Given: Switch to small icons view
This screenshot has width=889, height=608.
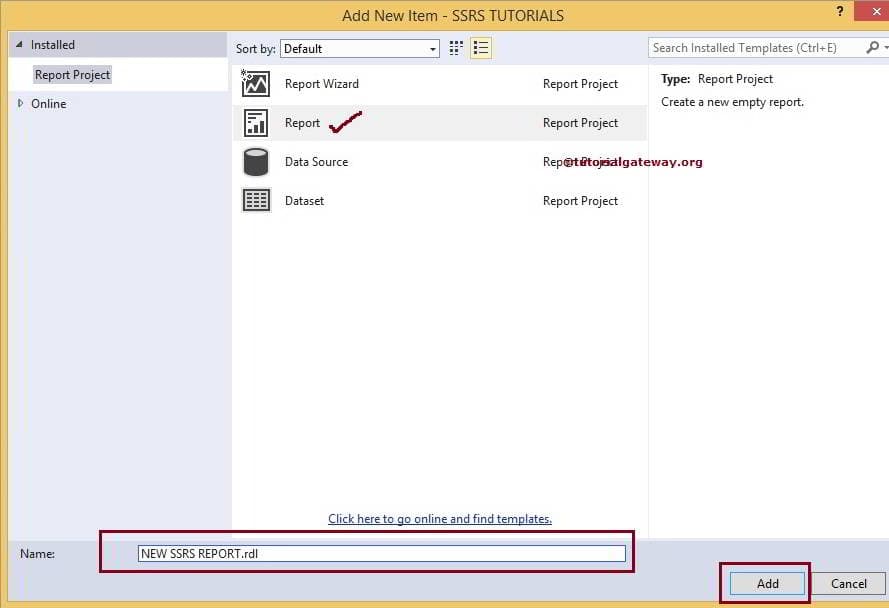Looking at the screenshot, I should click(455, 47).
